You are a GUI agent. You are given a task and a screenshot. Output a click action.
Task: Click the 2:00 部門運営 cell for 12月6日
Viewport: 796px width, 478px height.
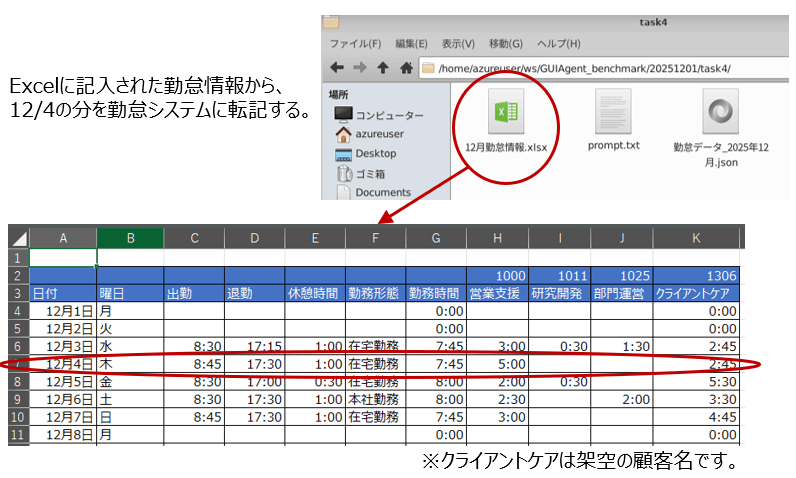[x=622, y=399]
